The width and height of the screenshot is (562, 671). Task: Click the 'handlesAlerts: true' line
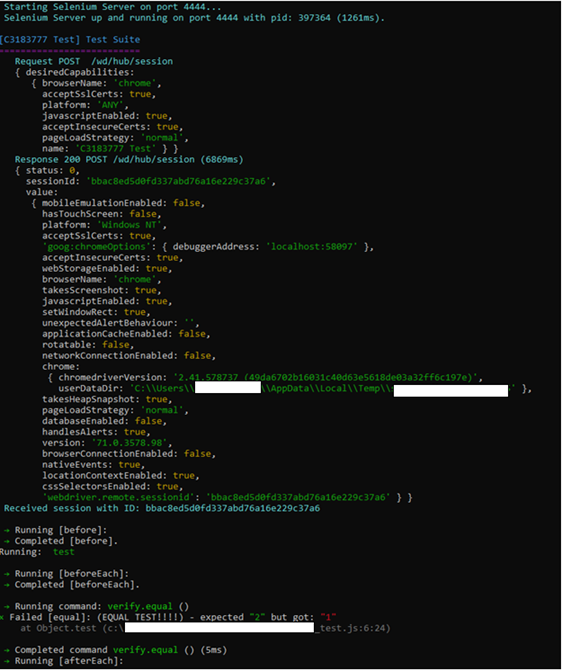click(x=96, y=432)
